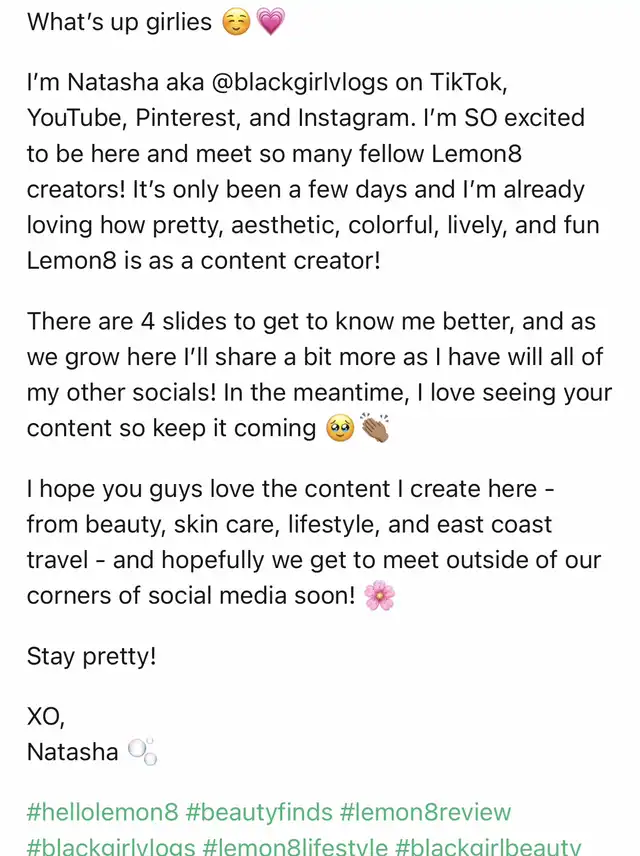Click the teary pleading face emoji
Image resolution: width=640 pixels, height=856 pixels.
pos(340,429)
